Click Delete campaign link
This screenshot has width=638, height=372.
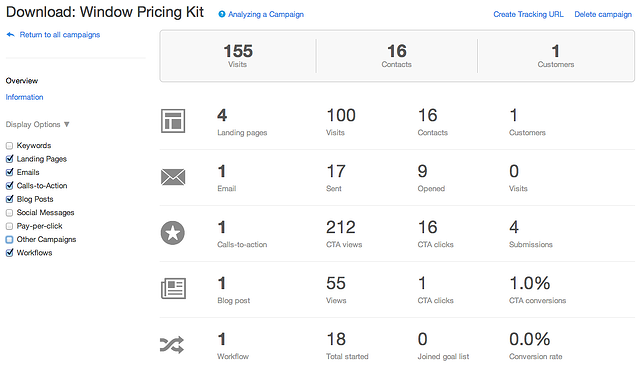[x=603, y=14]
